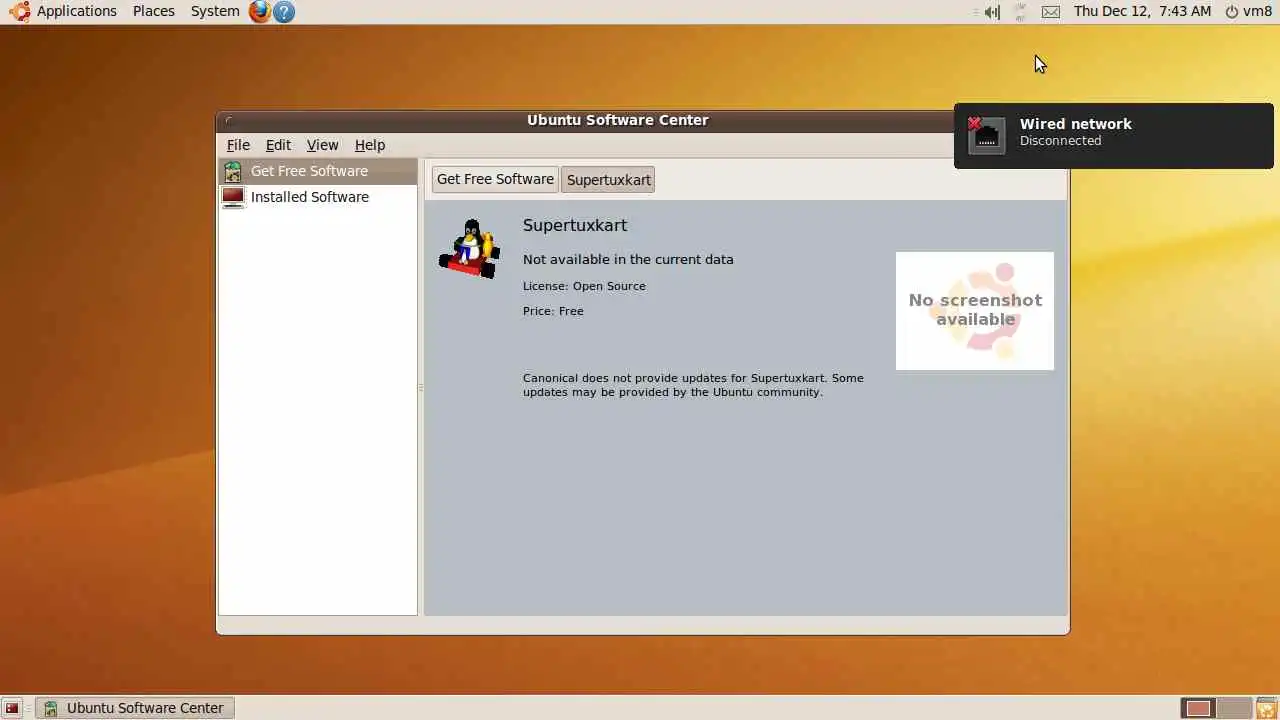The width and height of the screenshot is (1280, 720).
Task: Click the Get Free Software sidebar icon
Action: point(233,171)
